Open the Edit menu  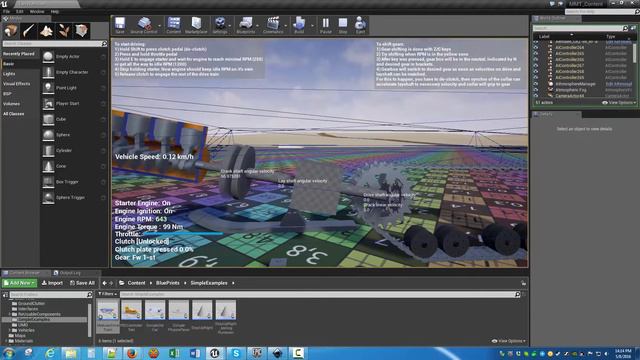pos(20,11)
